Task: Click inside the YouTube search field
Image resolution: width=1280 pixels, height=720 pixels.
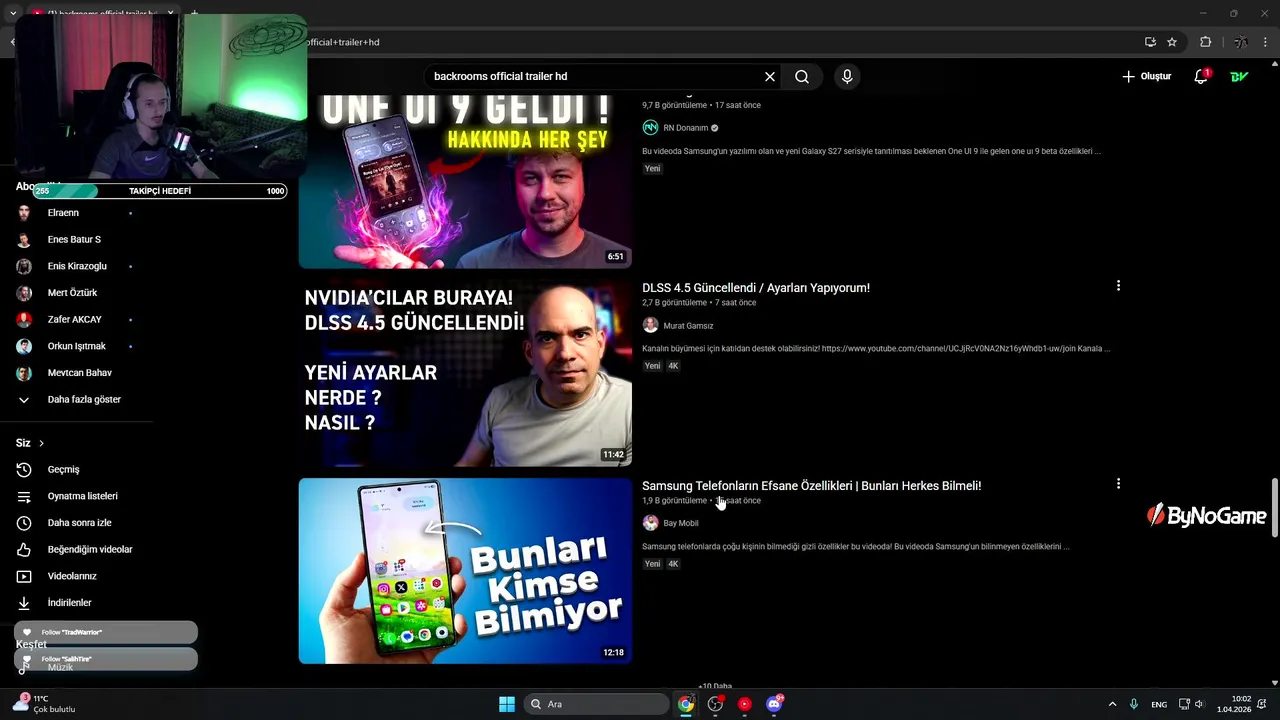Action: point(594,77)
